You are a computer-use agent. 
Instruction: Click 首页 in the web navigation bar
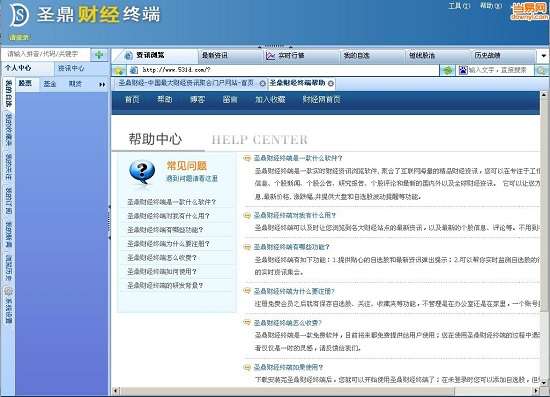point(132,100)
